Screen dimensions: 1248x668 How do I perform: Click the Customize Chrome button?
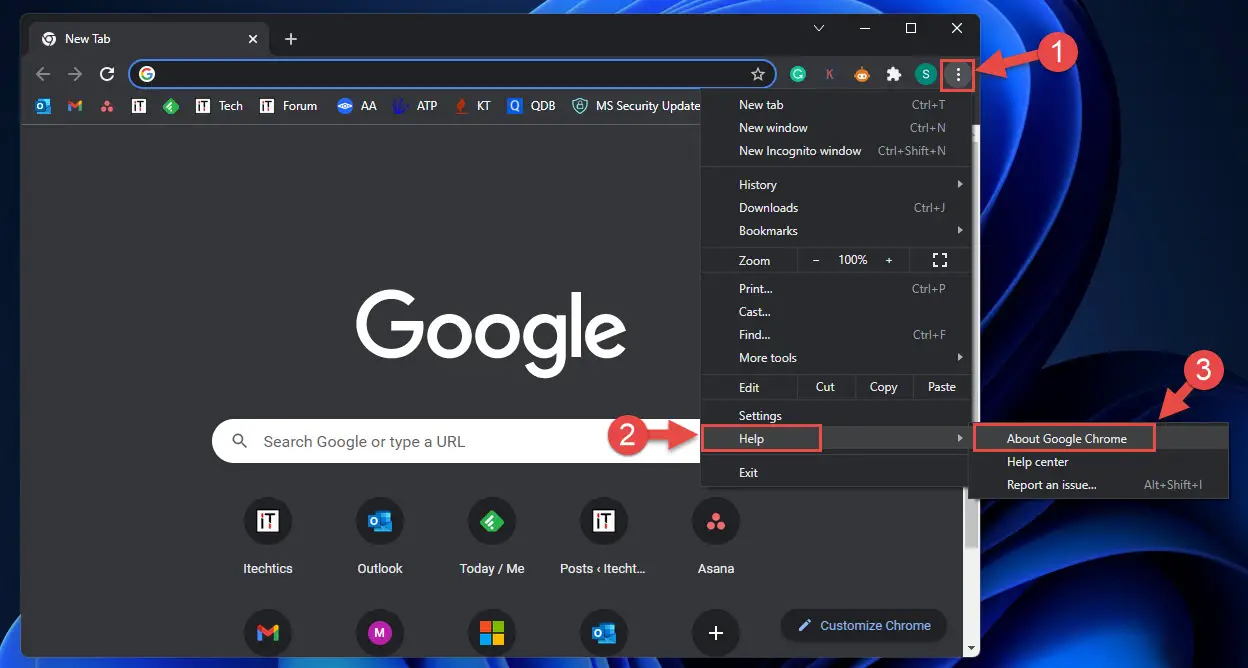click(864, 626)
